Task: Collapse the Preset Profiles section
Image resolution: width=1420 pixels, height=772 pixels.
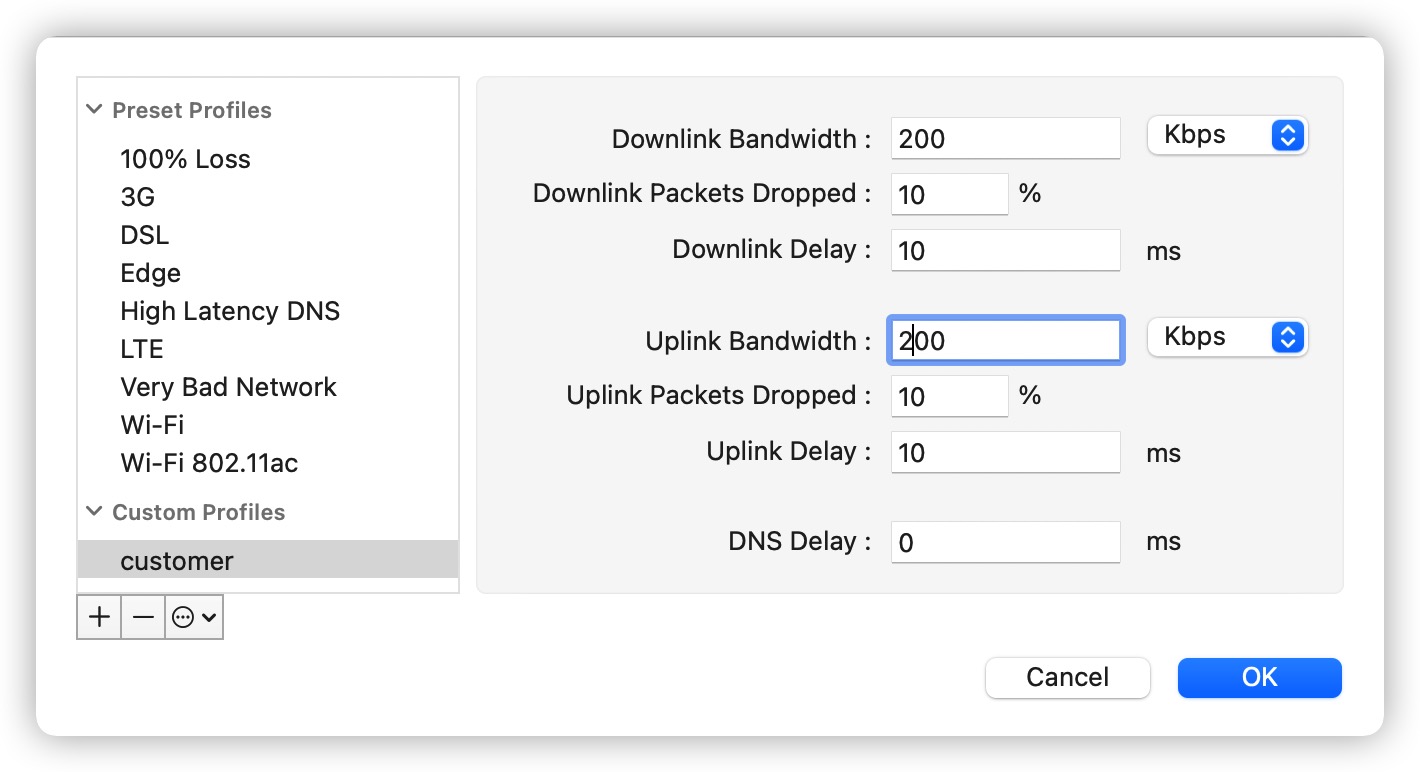Action: point(94,110)
